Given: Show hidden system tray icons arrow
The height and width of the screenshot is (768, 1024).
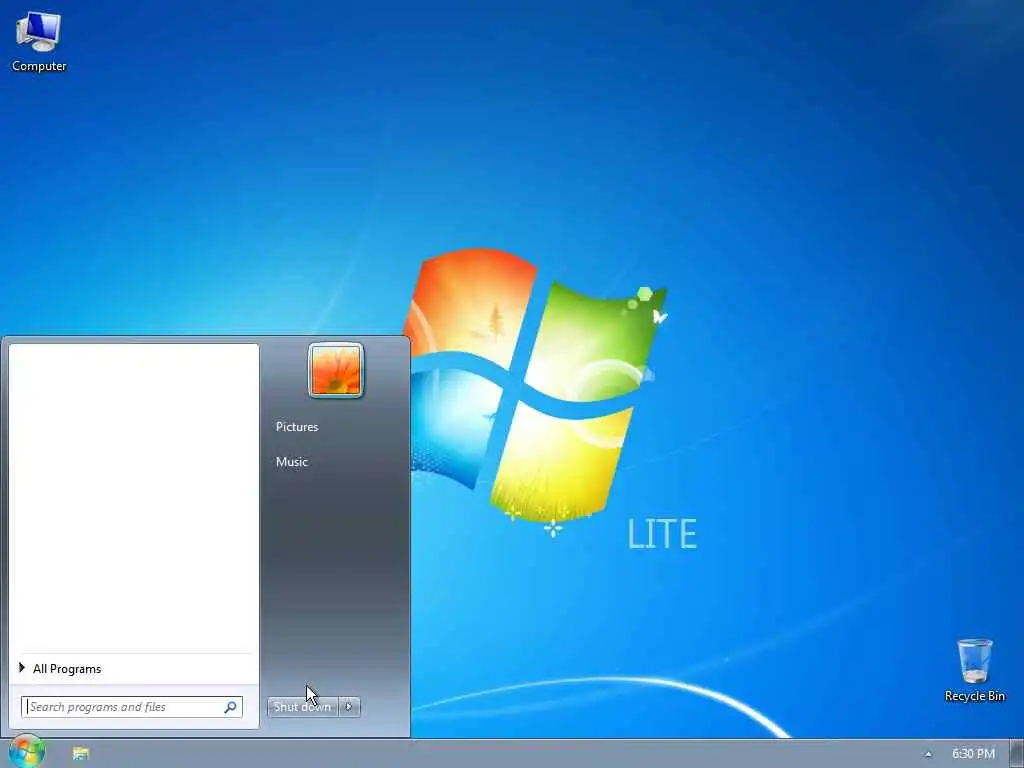Looking at the screenshot, I should (x=928, y=754).
